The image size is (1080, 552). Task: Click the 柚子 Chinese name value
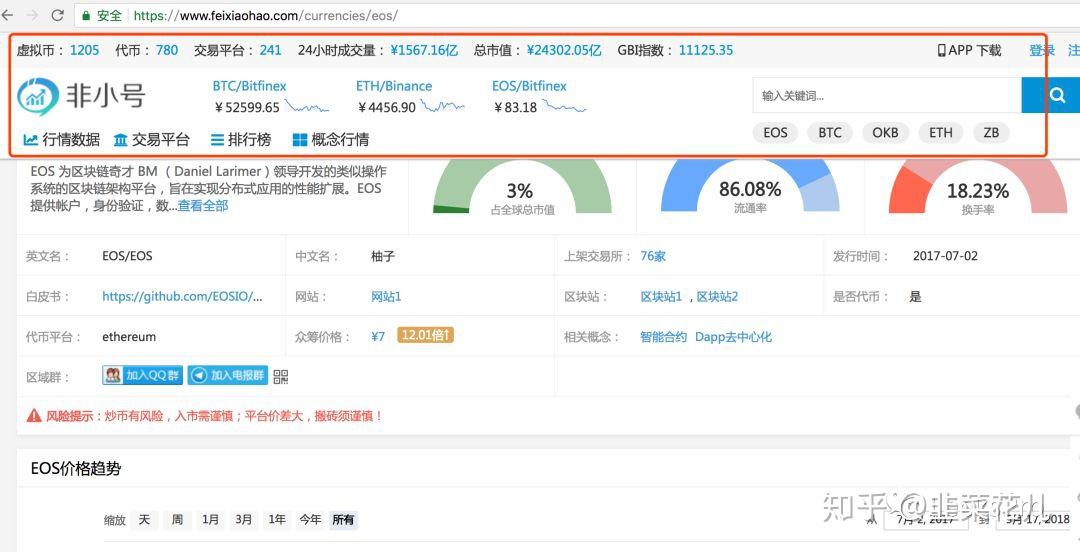click(x=383, y=256)
